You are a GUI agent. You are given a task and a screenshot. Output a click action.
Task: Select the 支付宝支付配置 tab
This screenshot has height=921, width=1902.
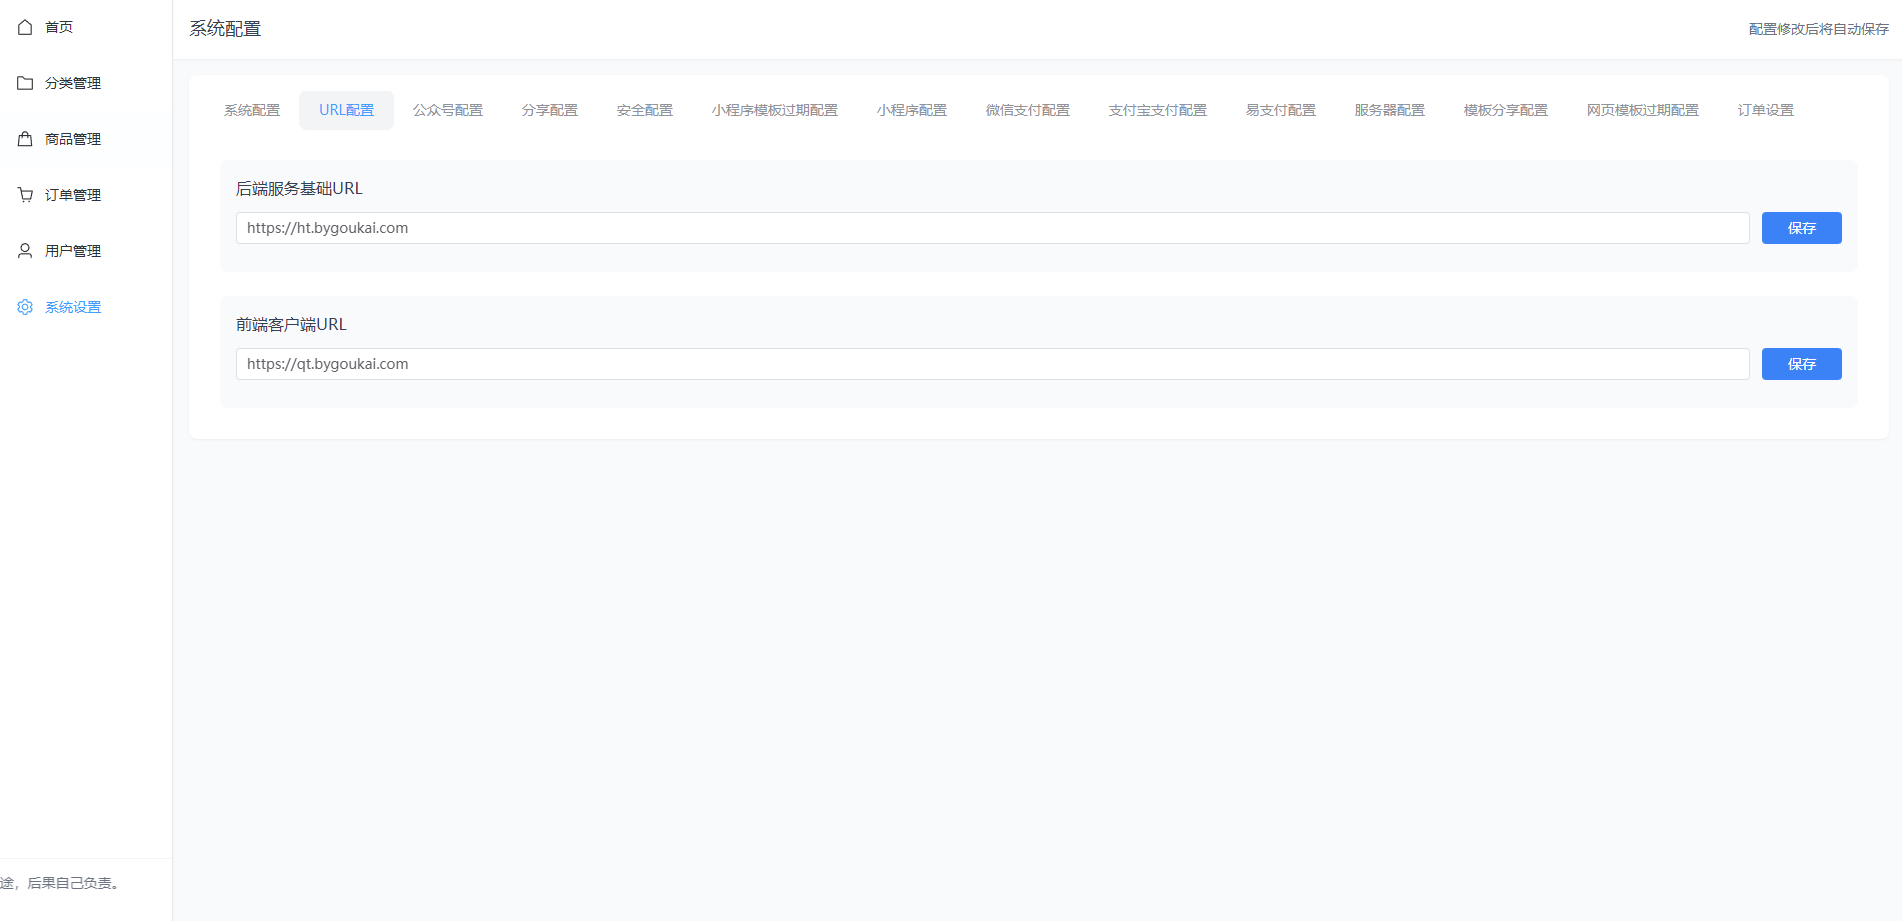coord(1158,110)
